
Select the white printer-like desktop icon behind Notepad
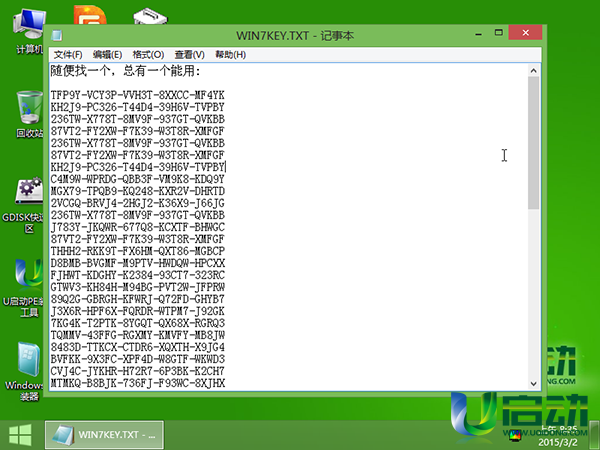point(150,17)
